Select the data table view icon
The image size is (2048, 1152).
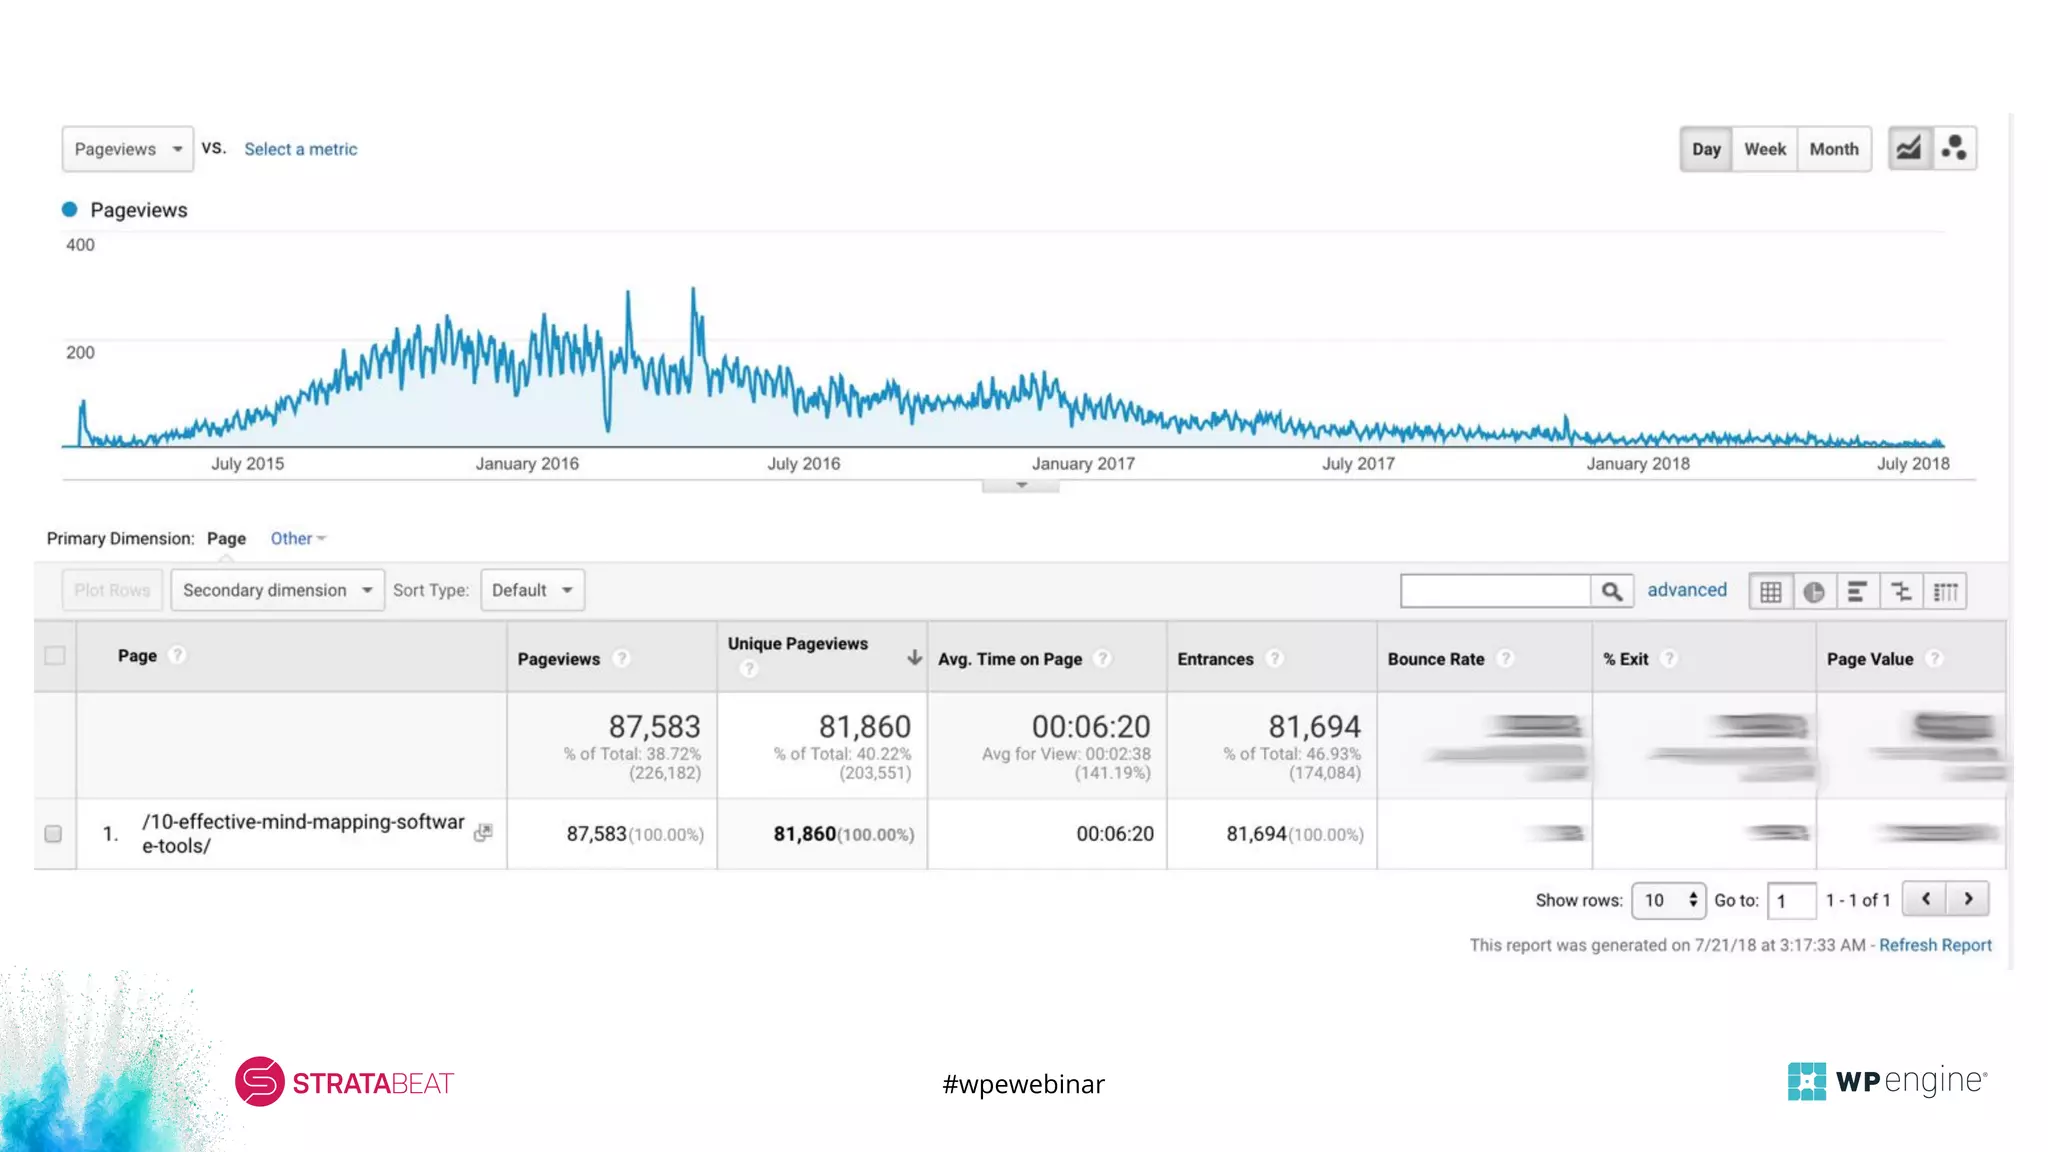point(1770,591)
